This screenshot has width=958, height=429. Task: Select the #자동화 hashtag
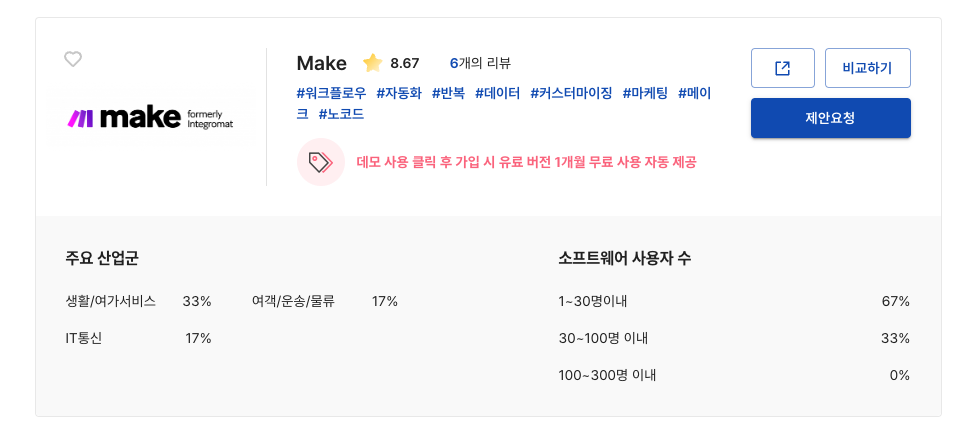[399, 93]
